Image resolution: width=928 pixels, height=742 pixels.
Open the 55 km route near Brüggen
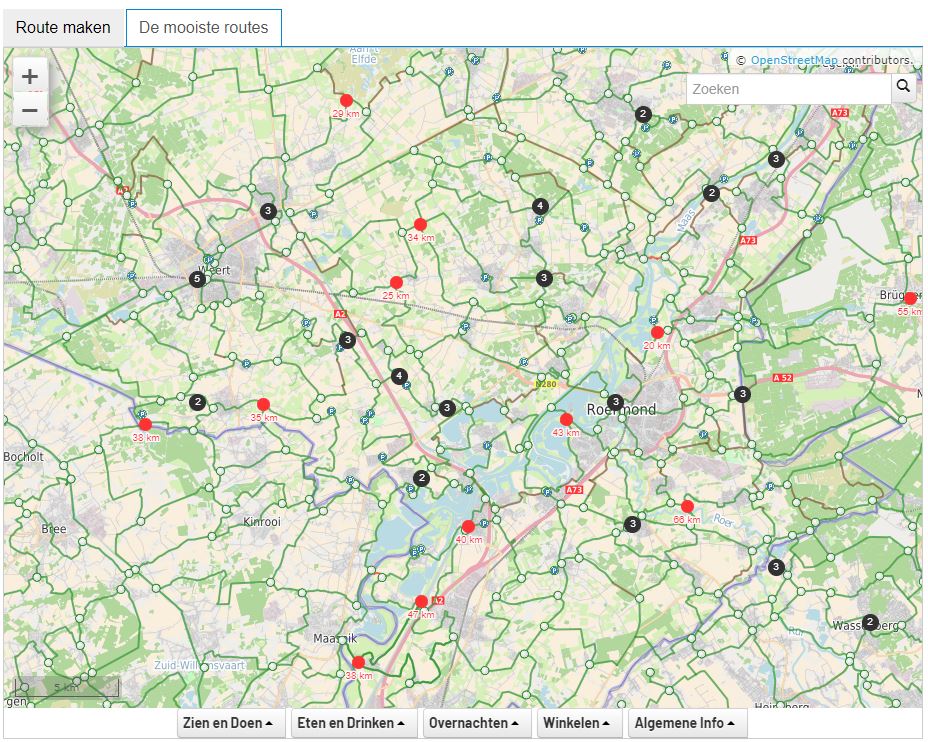pyautogui.click(x=910, y=296)
